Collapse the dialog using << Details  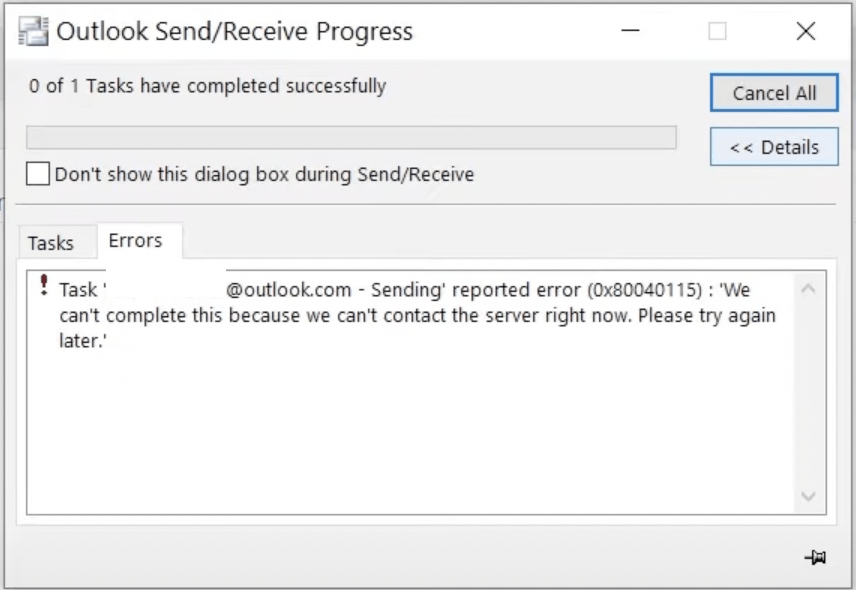[x=774, y=147]
